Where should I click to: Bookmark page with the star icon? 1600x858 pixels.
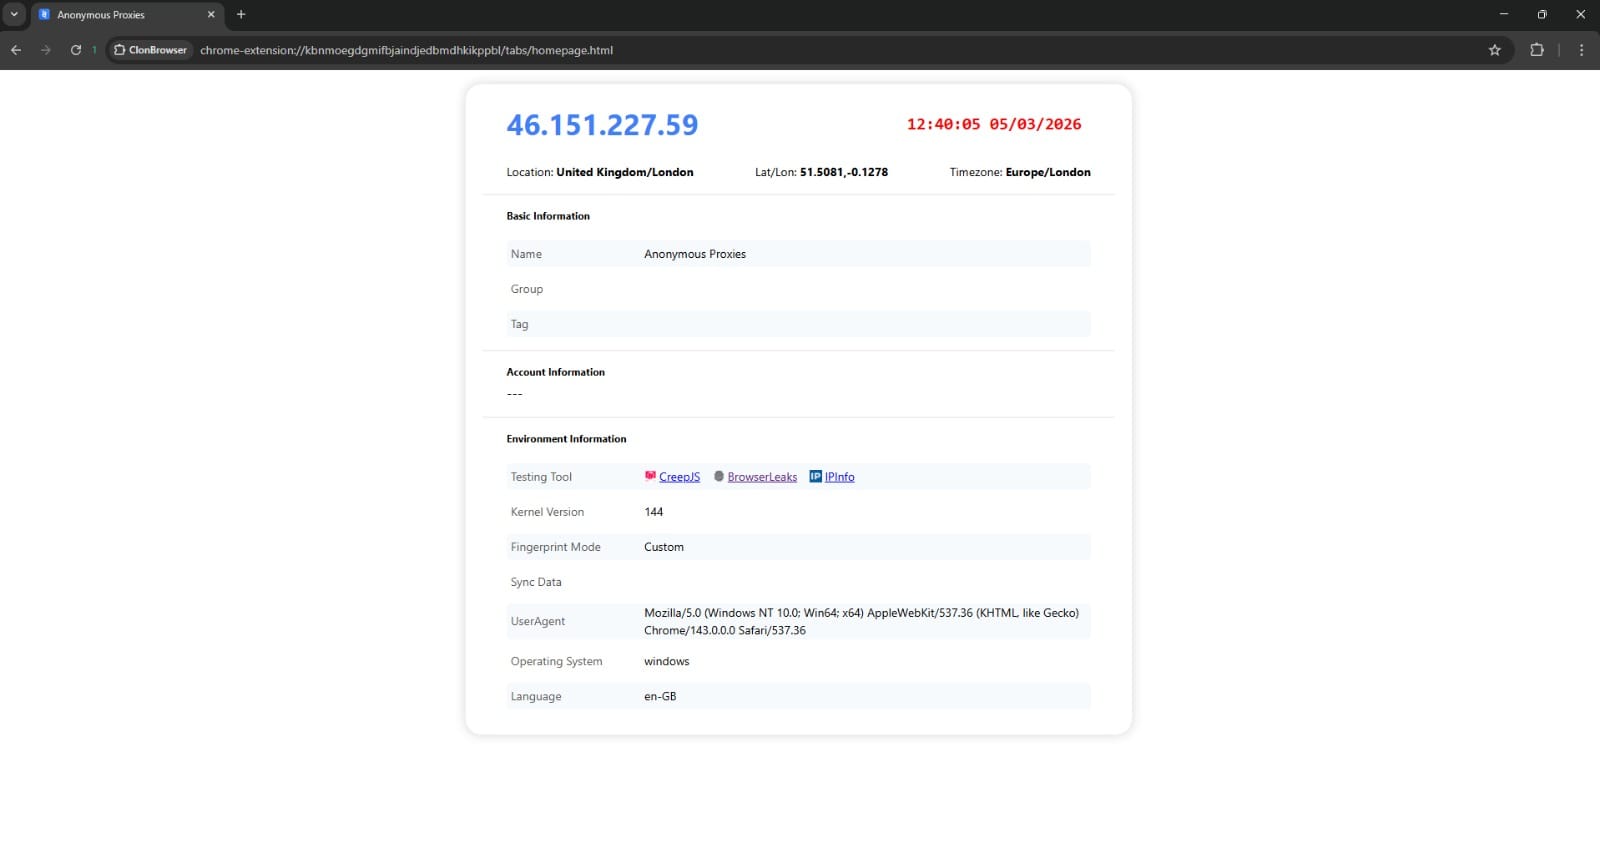tap(1495, 50)
